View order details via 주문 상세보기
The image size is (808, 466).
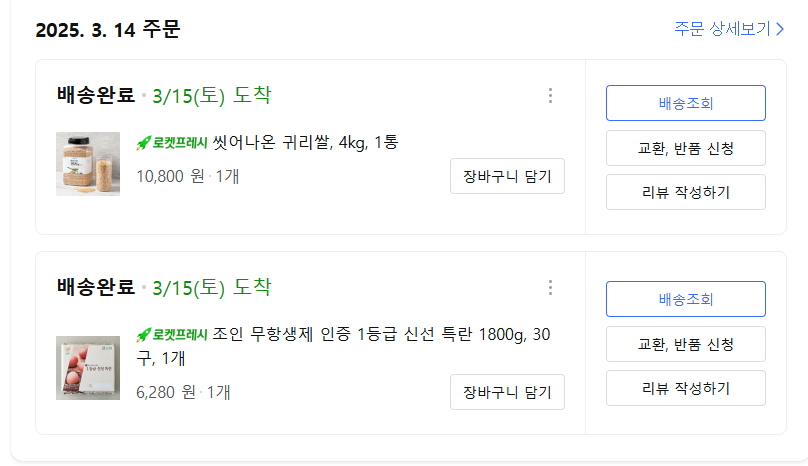coord(722,29)
